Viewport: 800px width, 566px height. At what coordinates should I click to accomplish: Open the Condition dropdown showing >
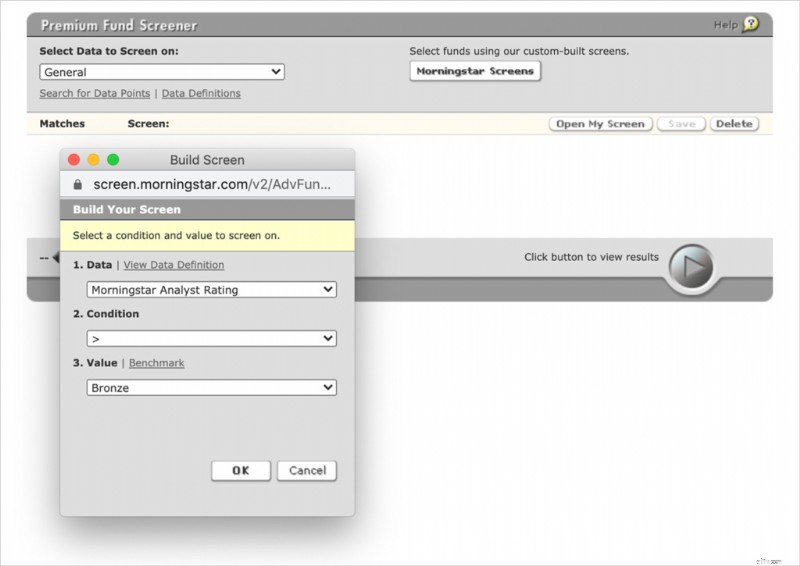[x=211, y=338]
